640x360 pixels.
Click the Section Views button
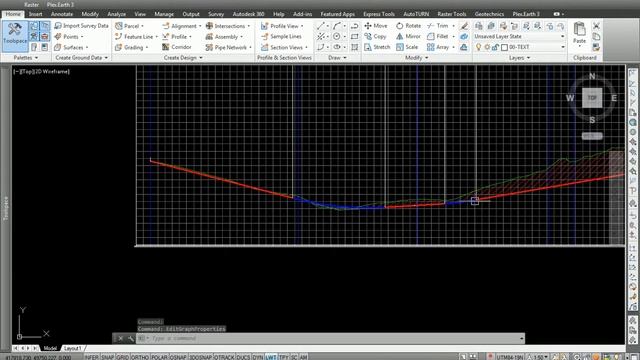[x=284, y=47]
